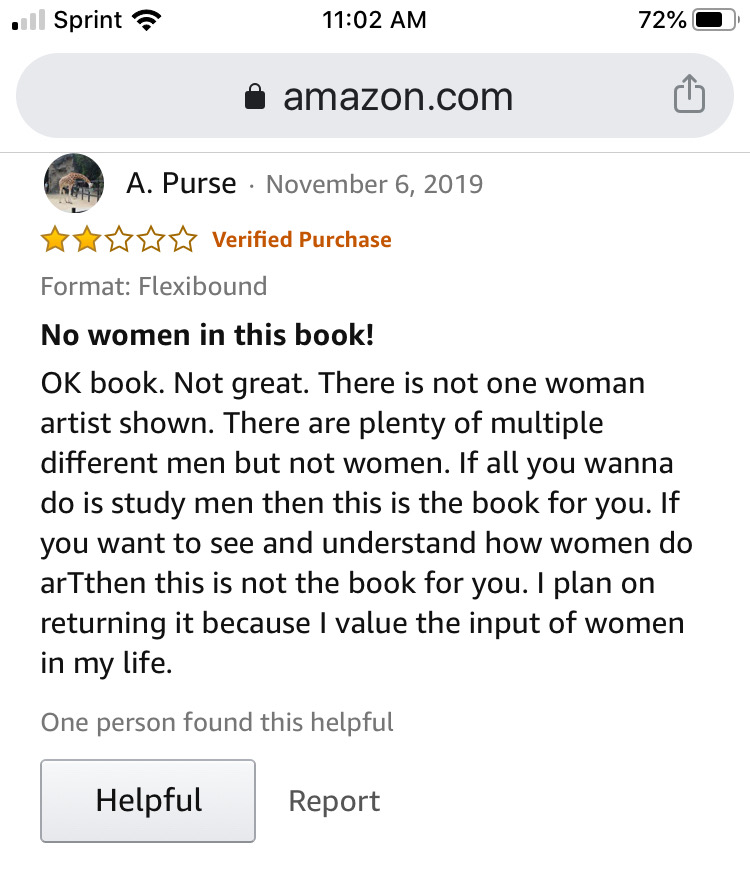750x884 pixels.
Task: Tap the share icon in address bar
Action: point(689,96)
